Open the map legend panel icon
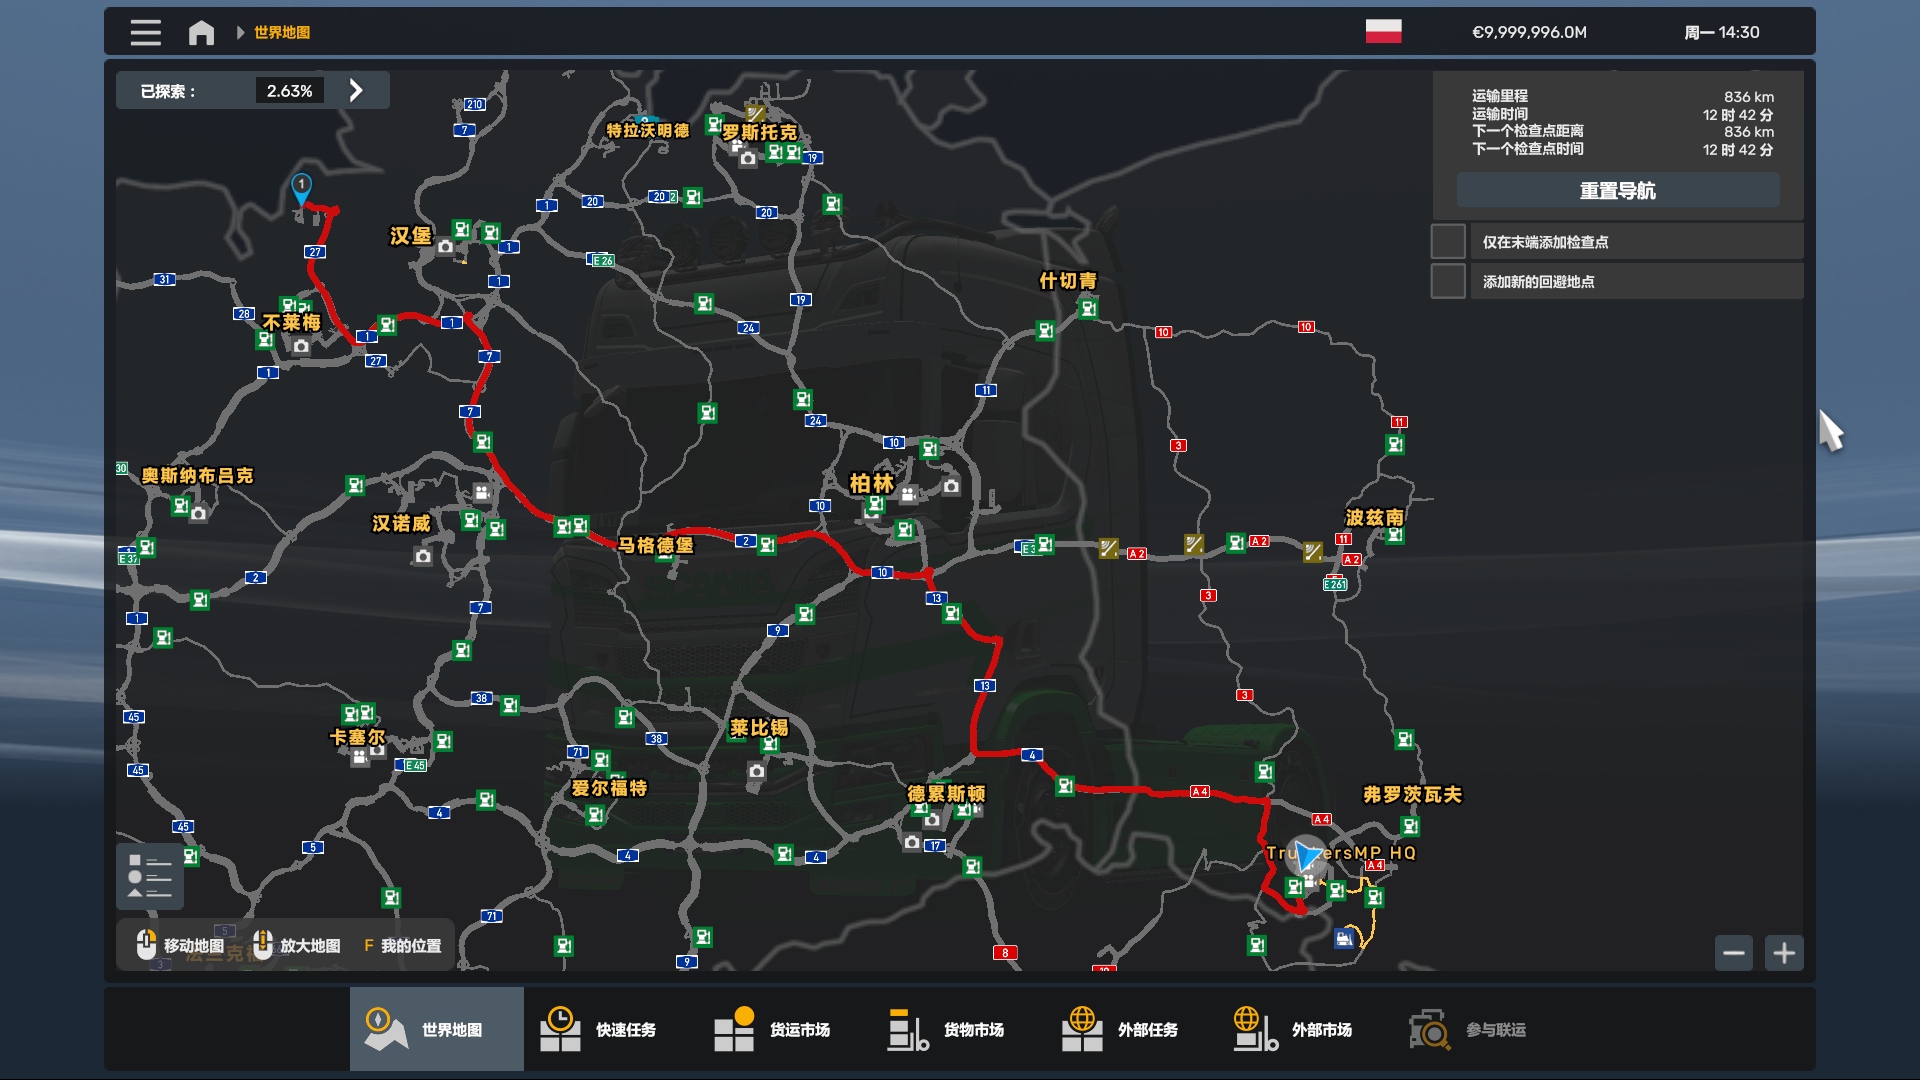1920x1080 pixels. pyautogui.click(x=150, y=876)
